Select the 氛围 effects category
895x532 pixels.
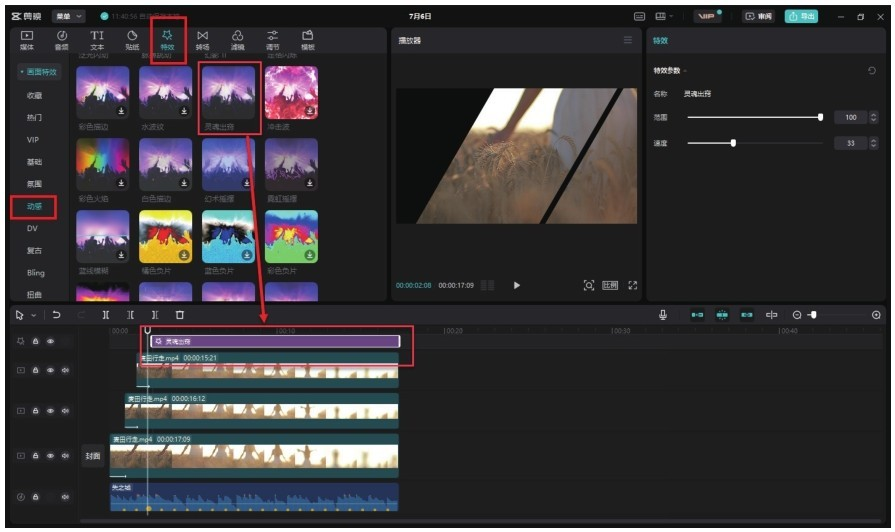34,184
